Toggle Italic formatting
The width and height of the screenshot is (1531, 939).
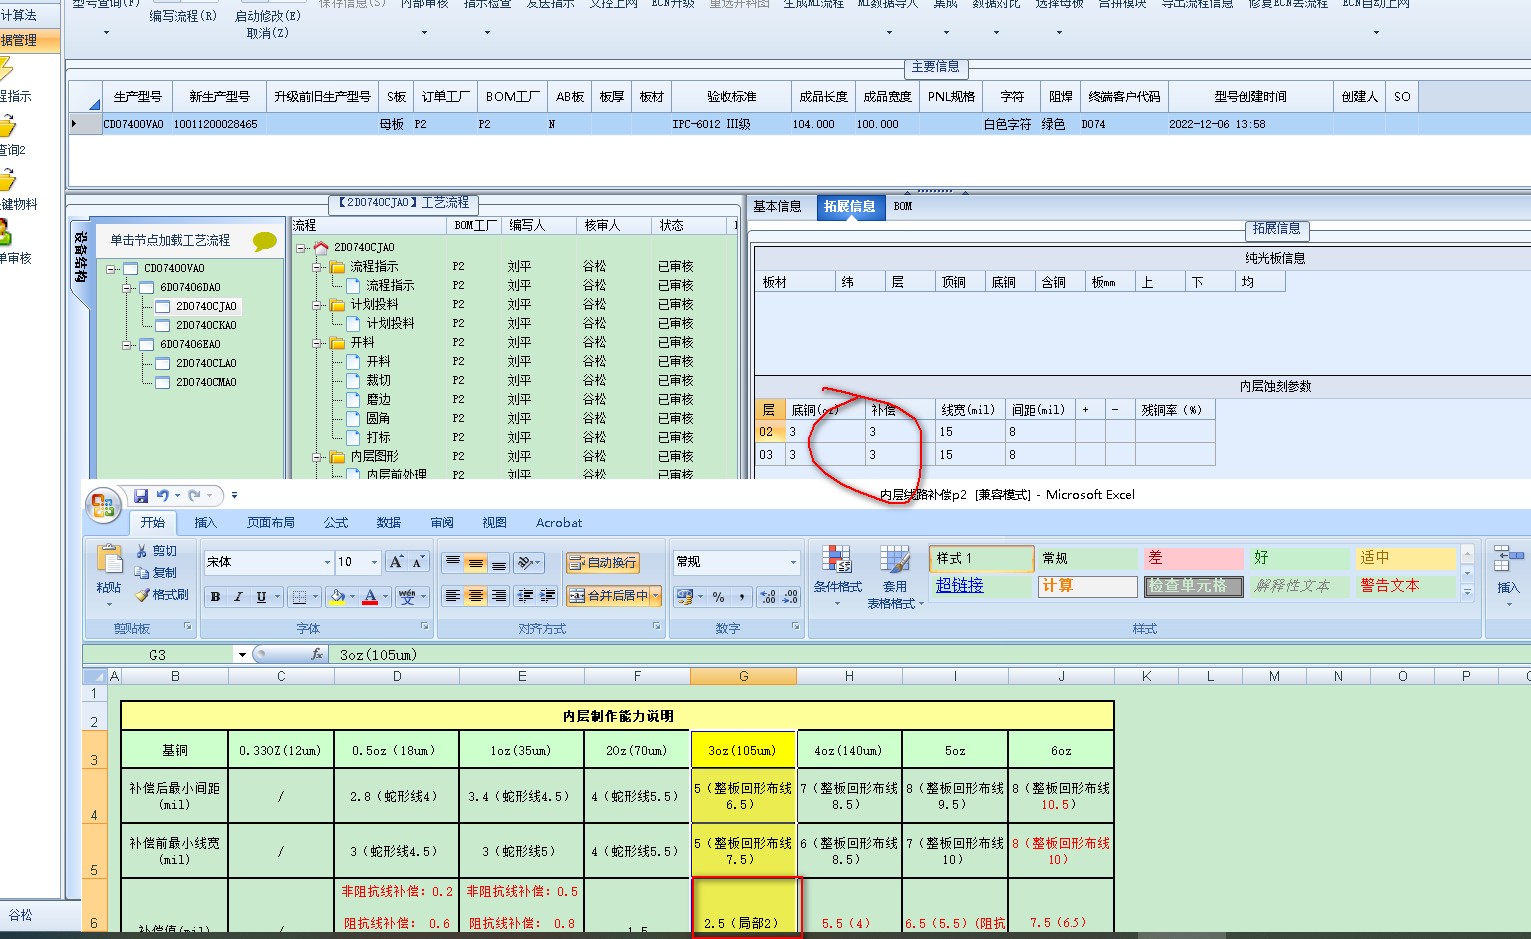[238, 597]
